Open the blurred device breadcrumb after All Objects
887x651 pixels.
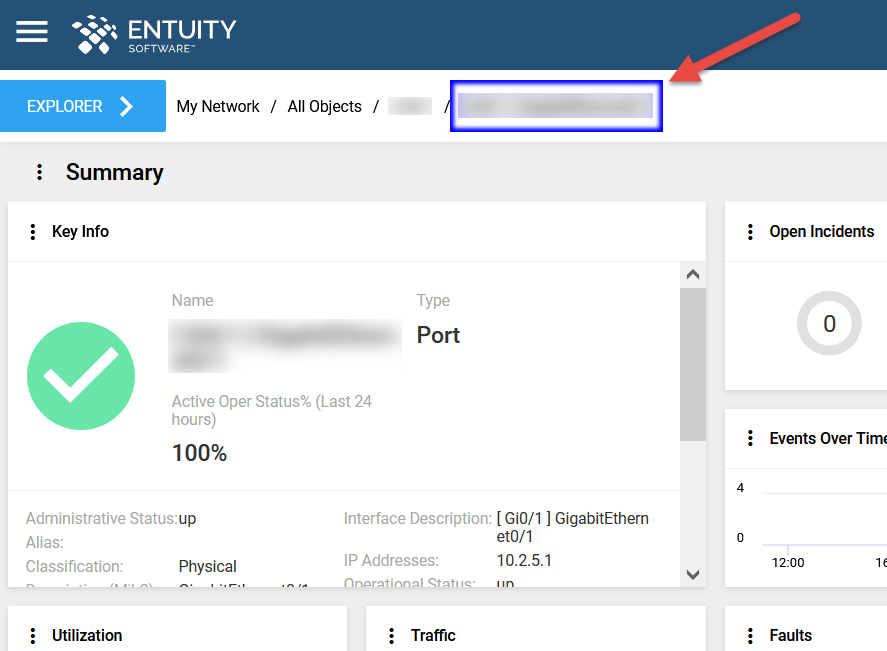(410, 106)
